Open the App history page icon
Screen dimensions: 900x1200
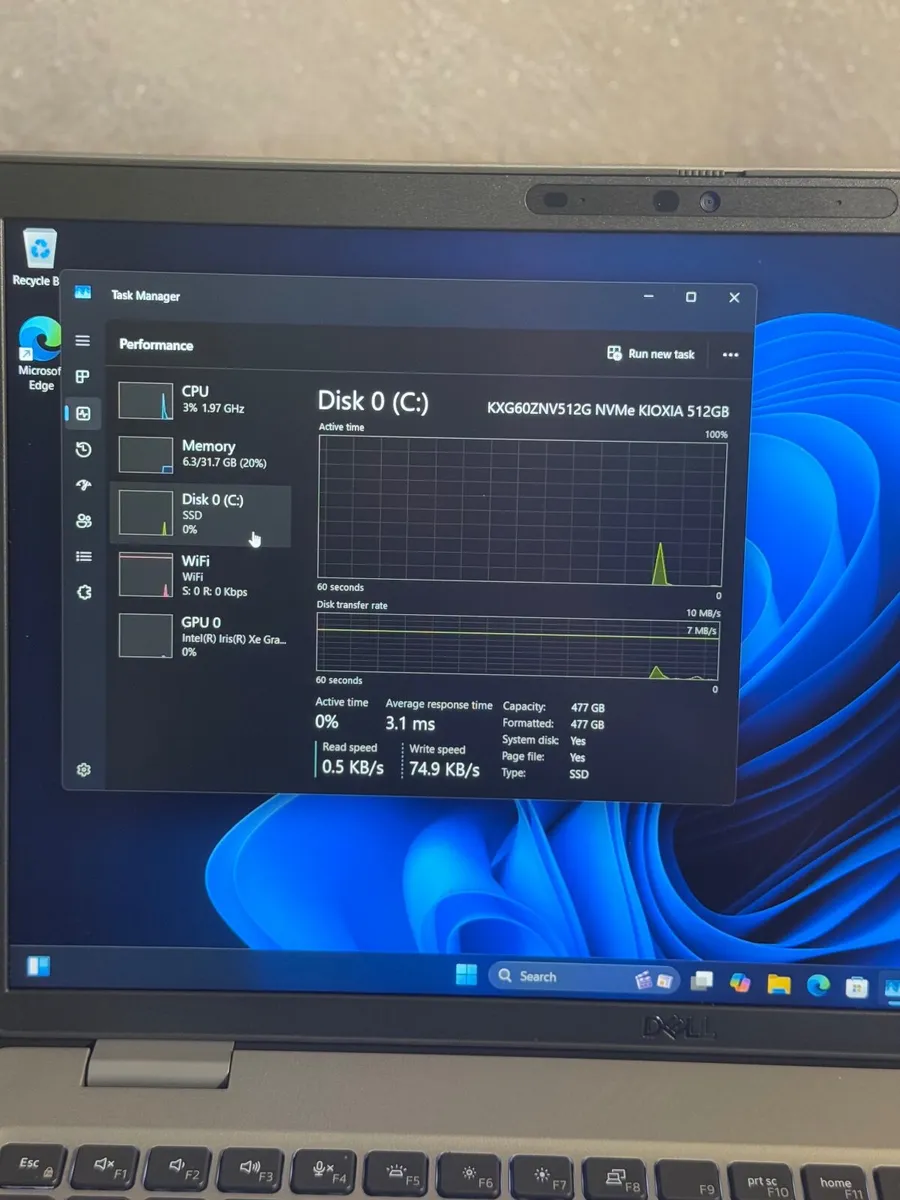click(x=84, y=449)
